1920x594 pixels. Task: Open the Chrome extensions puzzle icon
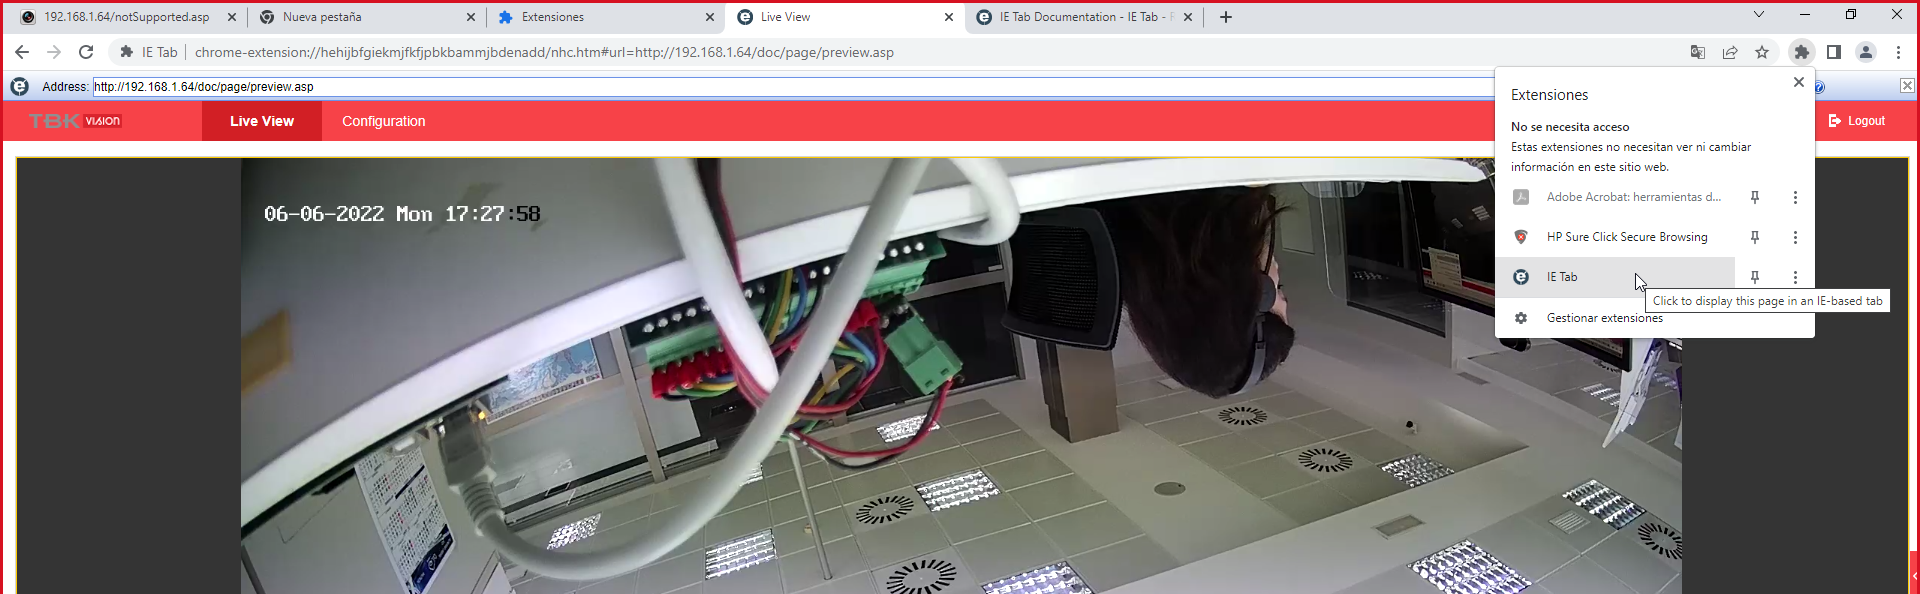click(1801, 52)
